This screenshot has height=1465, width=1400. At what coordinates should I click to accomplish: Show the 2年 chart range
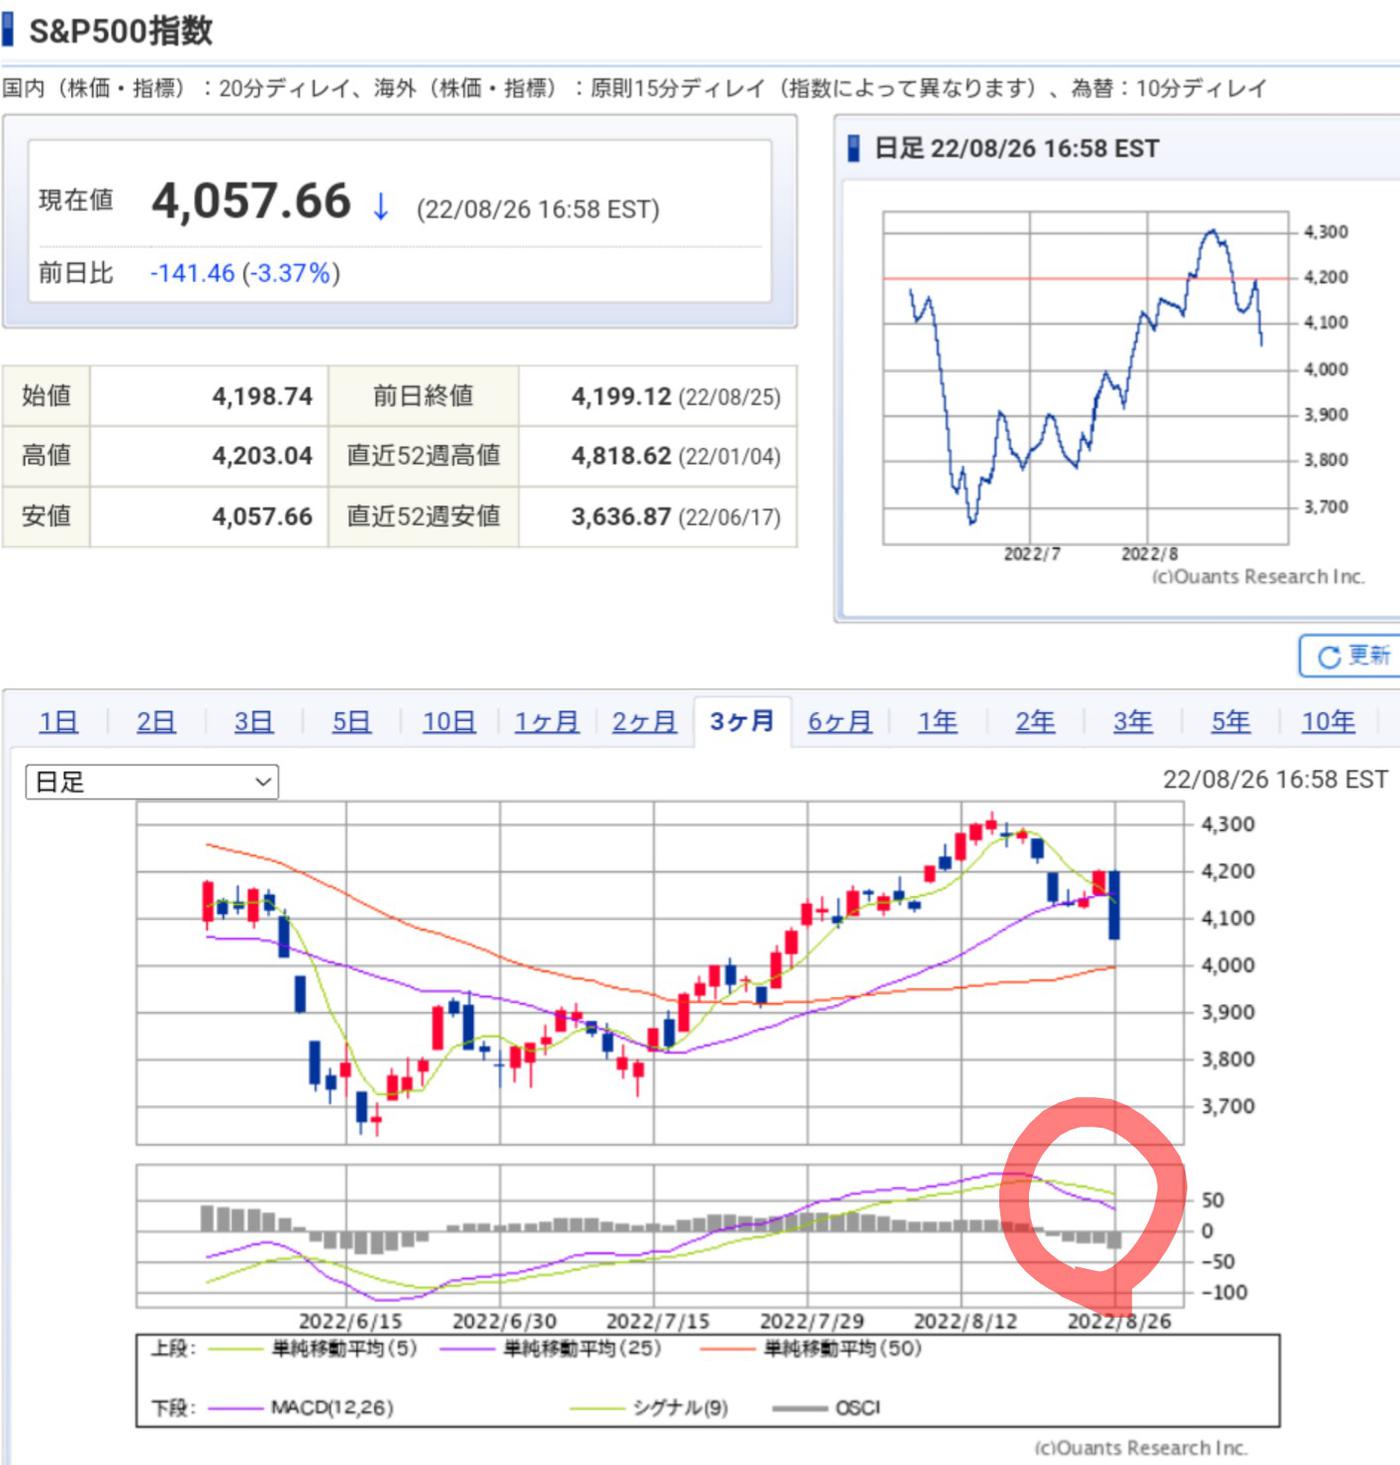[1035, 721]
